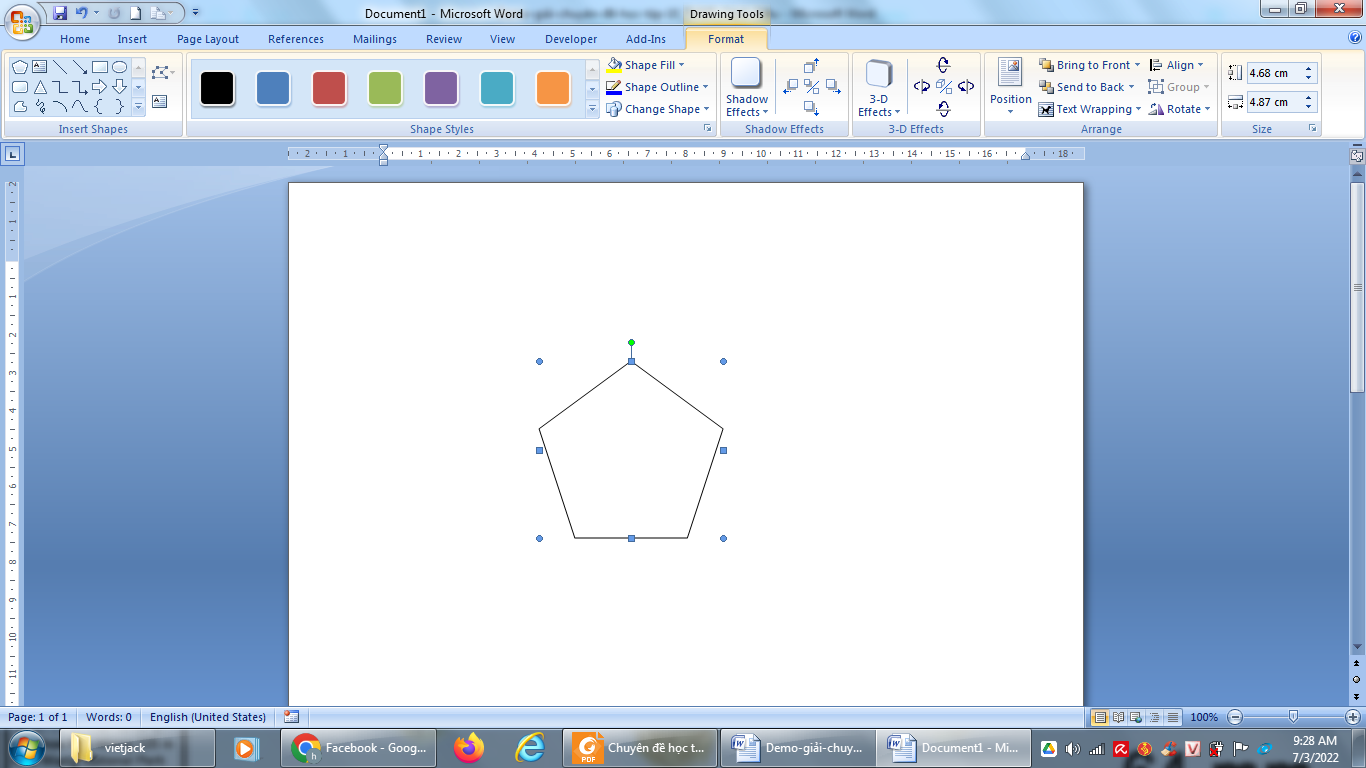
Task: Expand Shadow Effects gallery
Action: coord(747,88)
